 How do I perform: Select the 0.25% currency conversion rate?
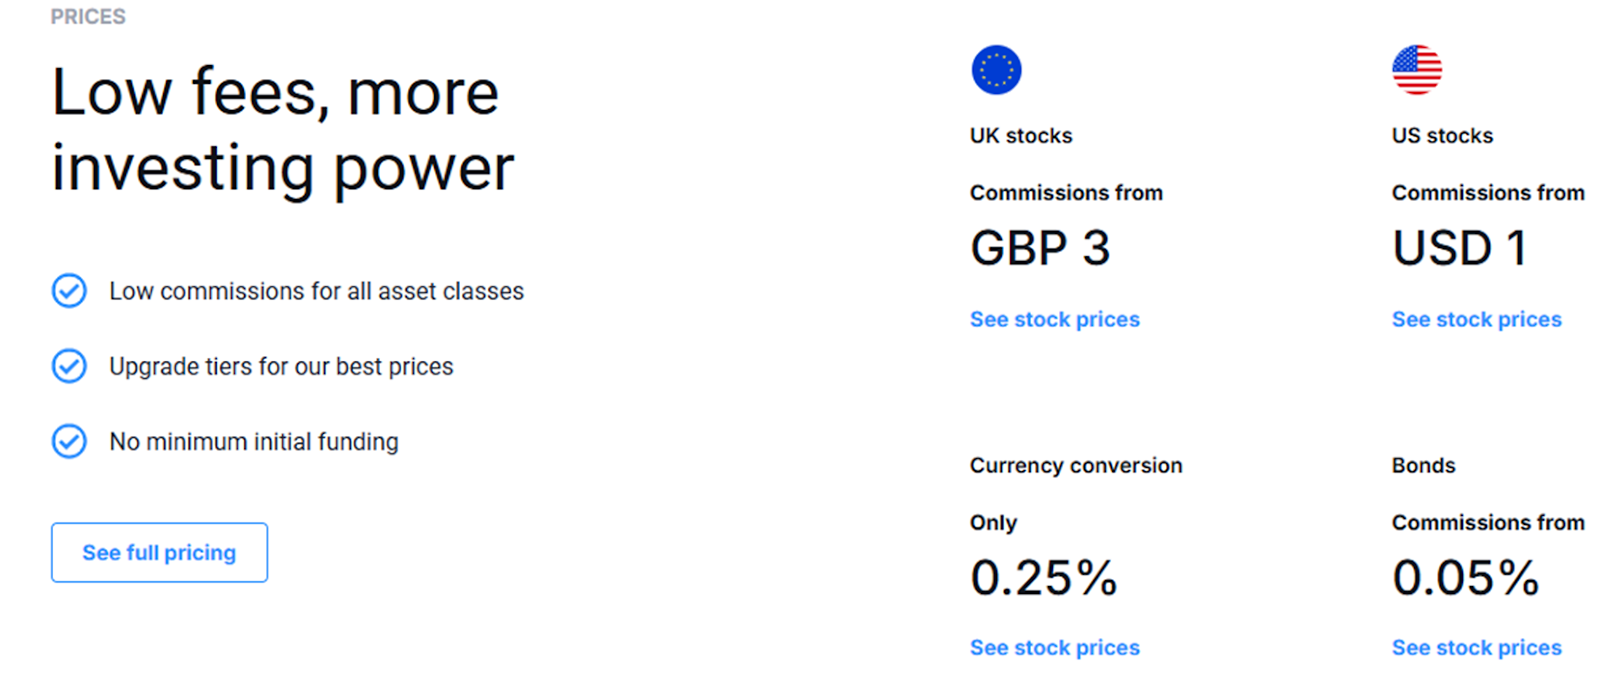tap(1044, 578)
